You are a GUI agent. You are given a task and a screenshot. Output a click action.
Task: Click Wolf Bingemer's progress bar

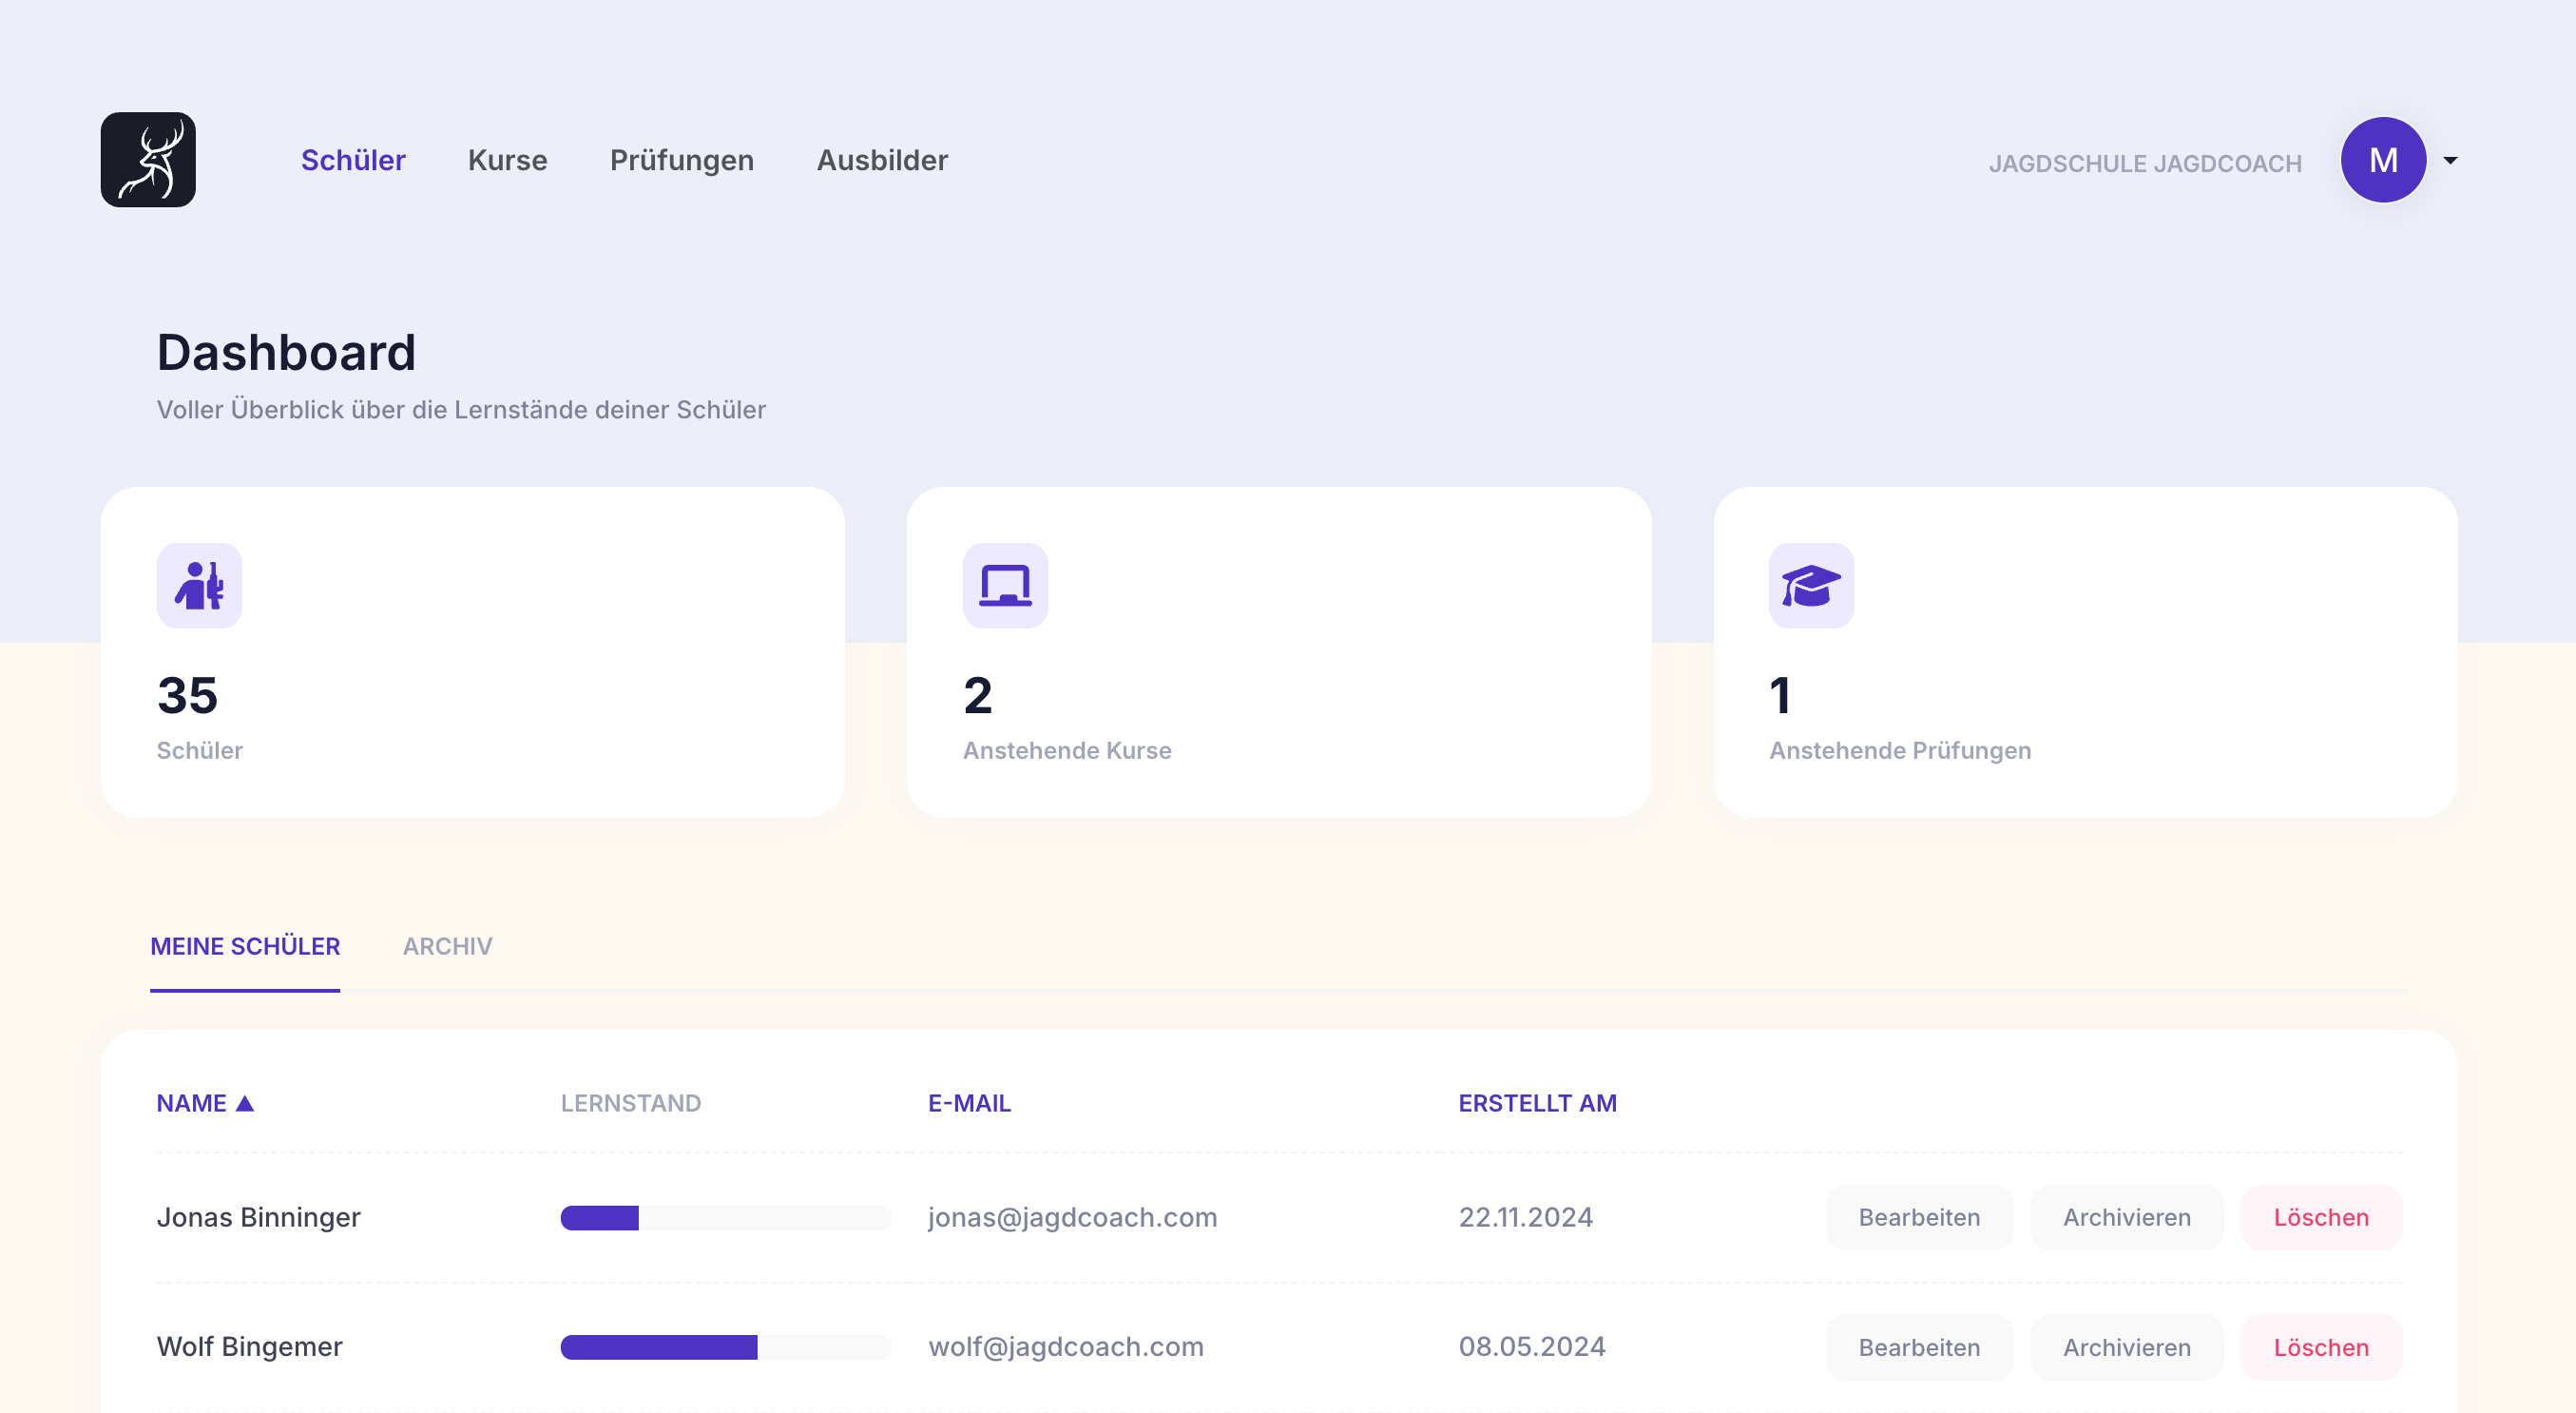725,1347
